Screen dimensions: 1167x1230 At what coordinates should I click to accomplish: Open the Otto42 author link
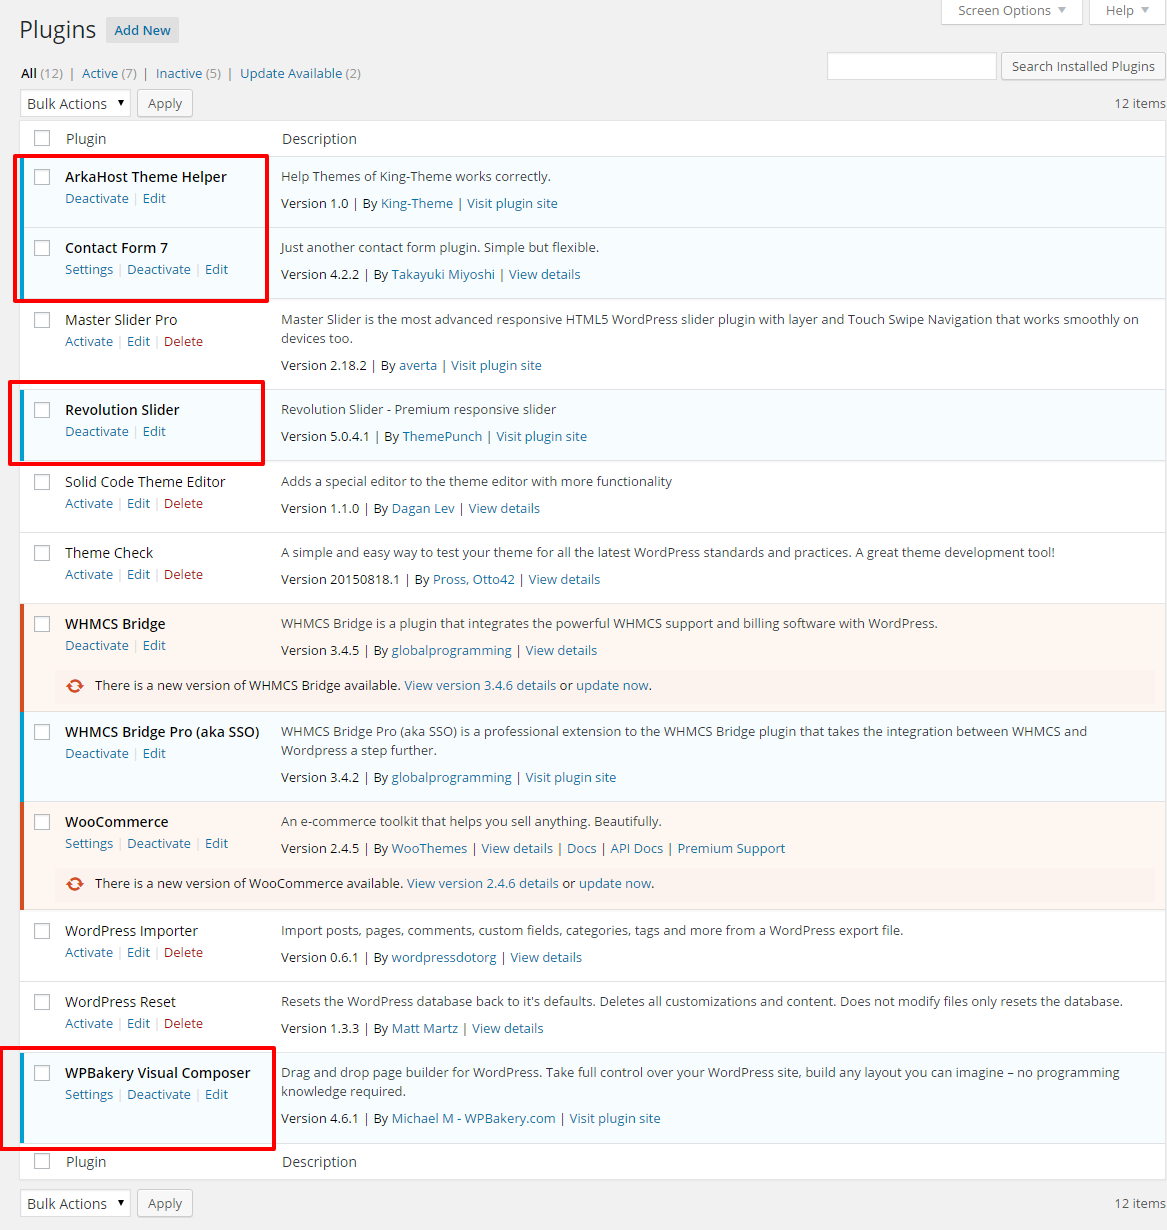pyautogui.click(x=494, y=580)
